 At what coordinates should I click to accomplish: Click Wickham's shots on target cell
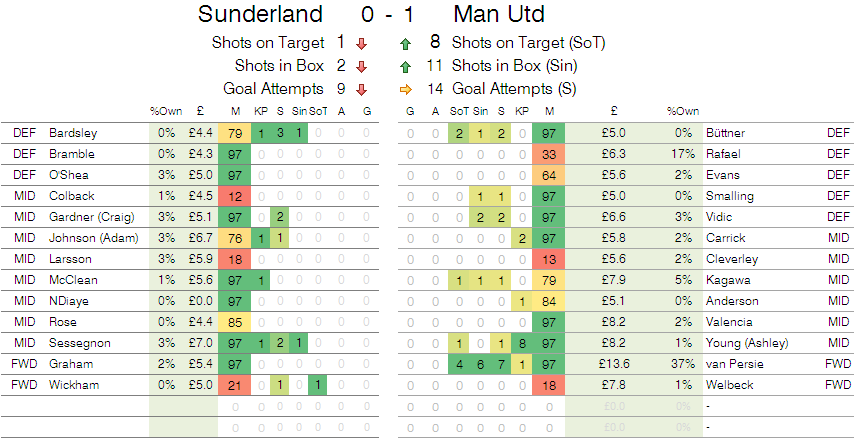pyautogui.click(x=318, y=385)
